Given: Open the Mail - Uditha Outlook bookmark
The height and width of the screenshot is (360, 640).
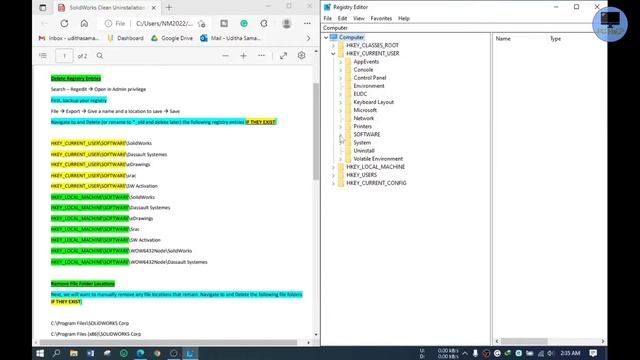Looking at the screenshot, I should click(230, 38).
